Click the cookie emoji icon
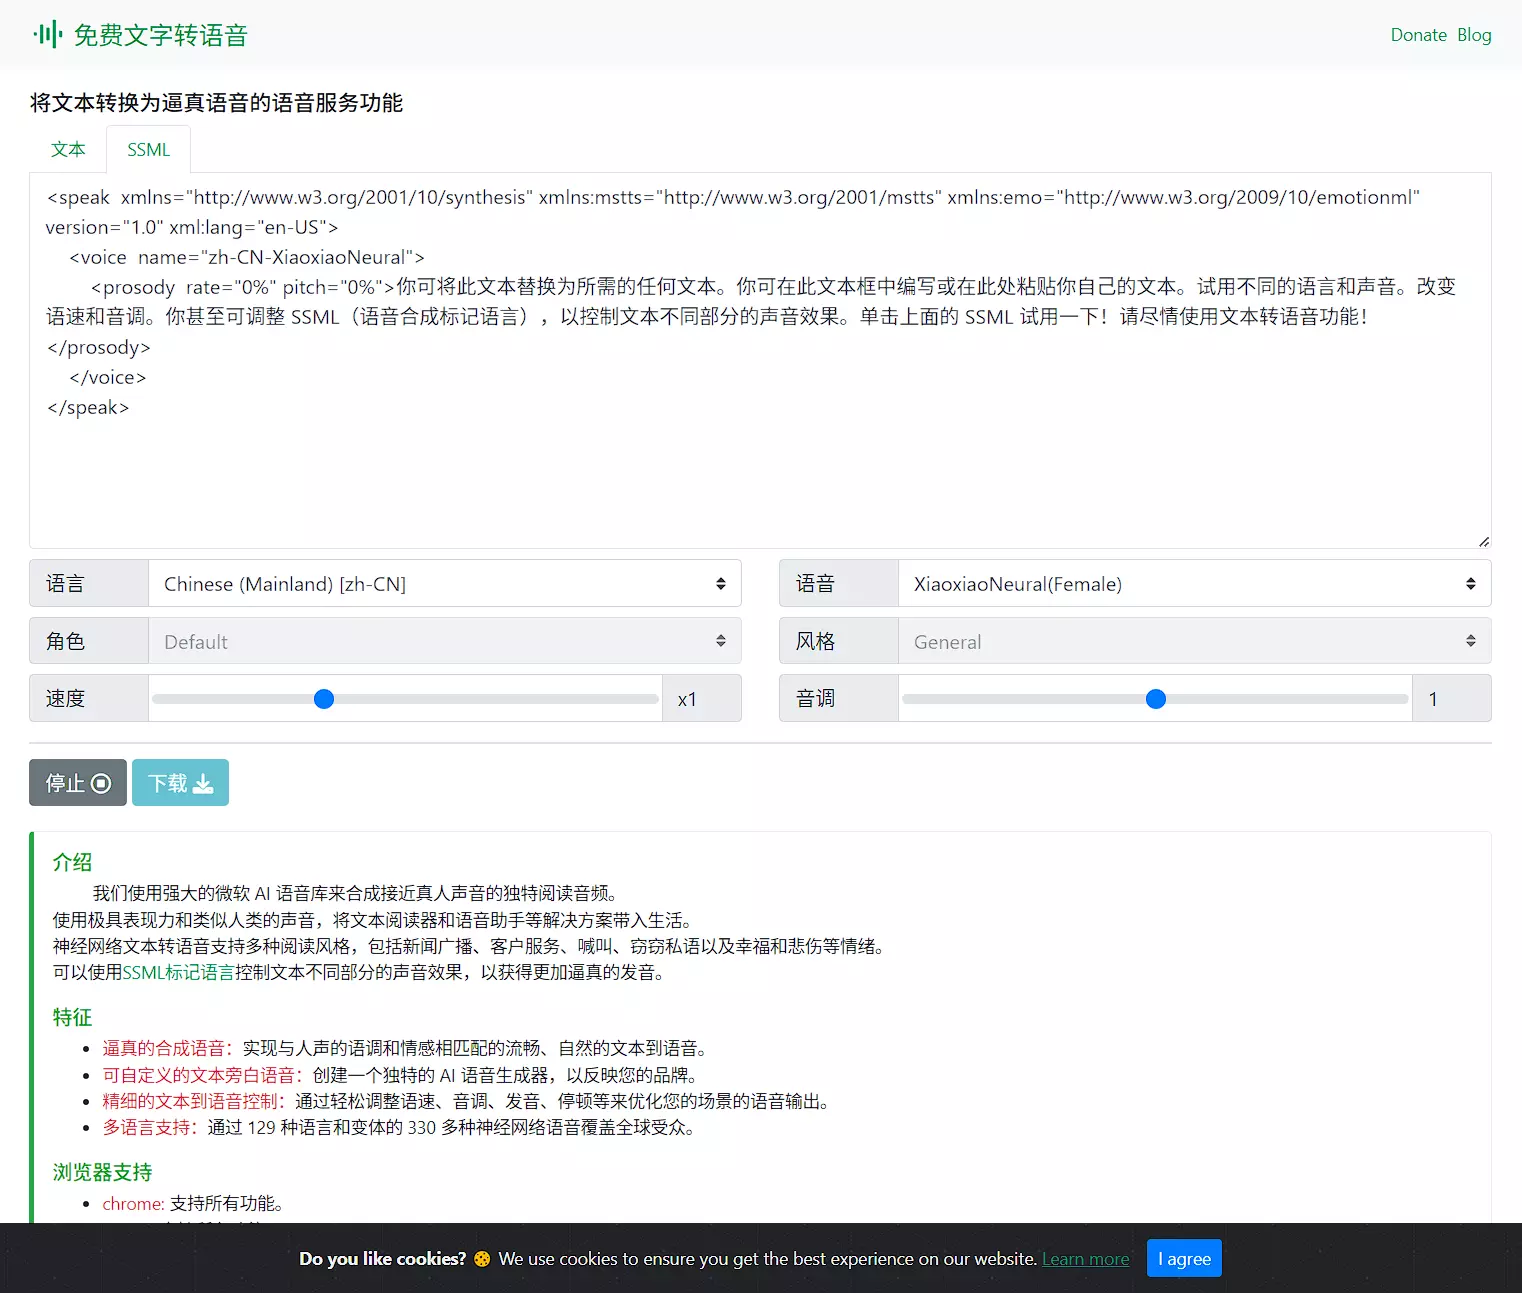Image resolution: width=1522 pixels, height=1293 pixels. [x=482, y=1259]
